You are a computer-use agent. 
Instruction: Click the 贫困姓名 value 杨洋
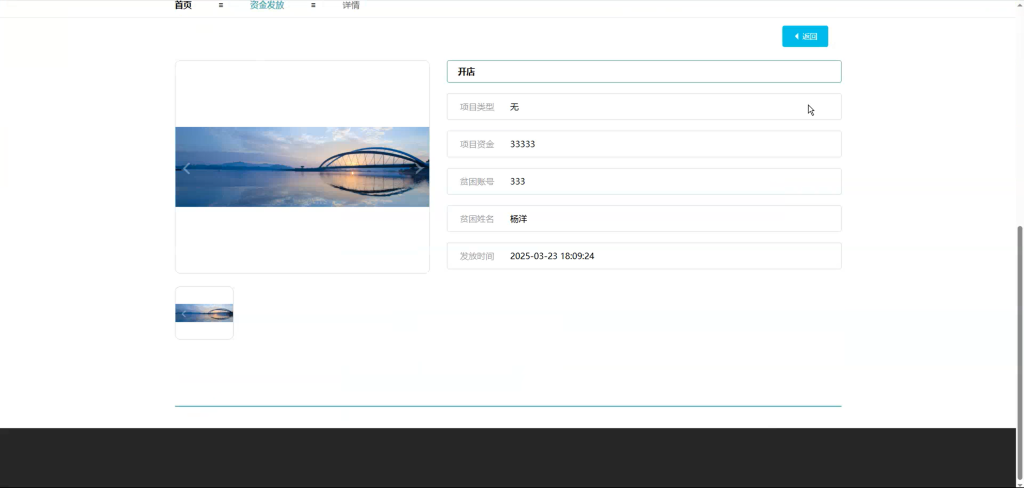click(519, 219)
